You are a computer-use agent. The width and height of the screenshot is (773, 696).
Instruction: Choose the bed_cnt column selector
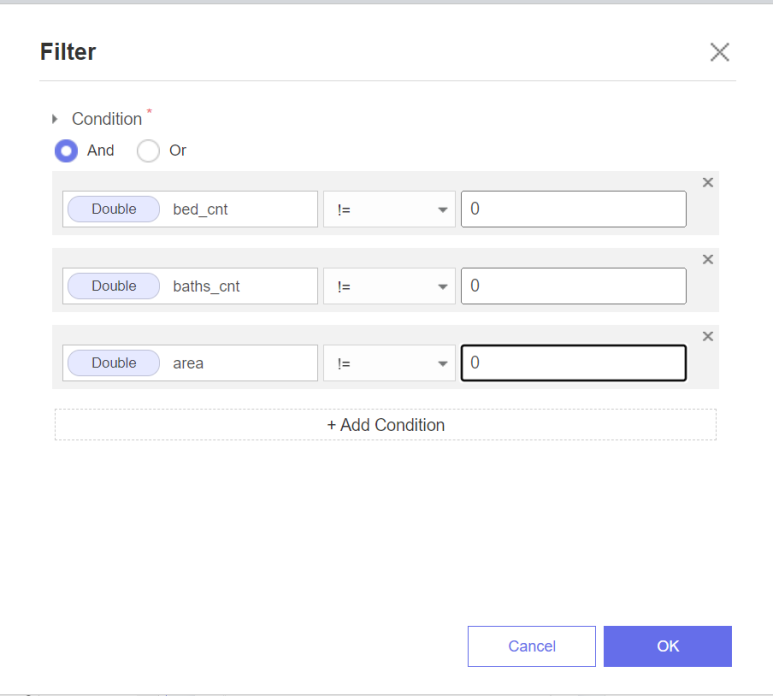(x=190, y=209)
